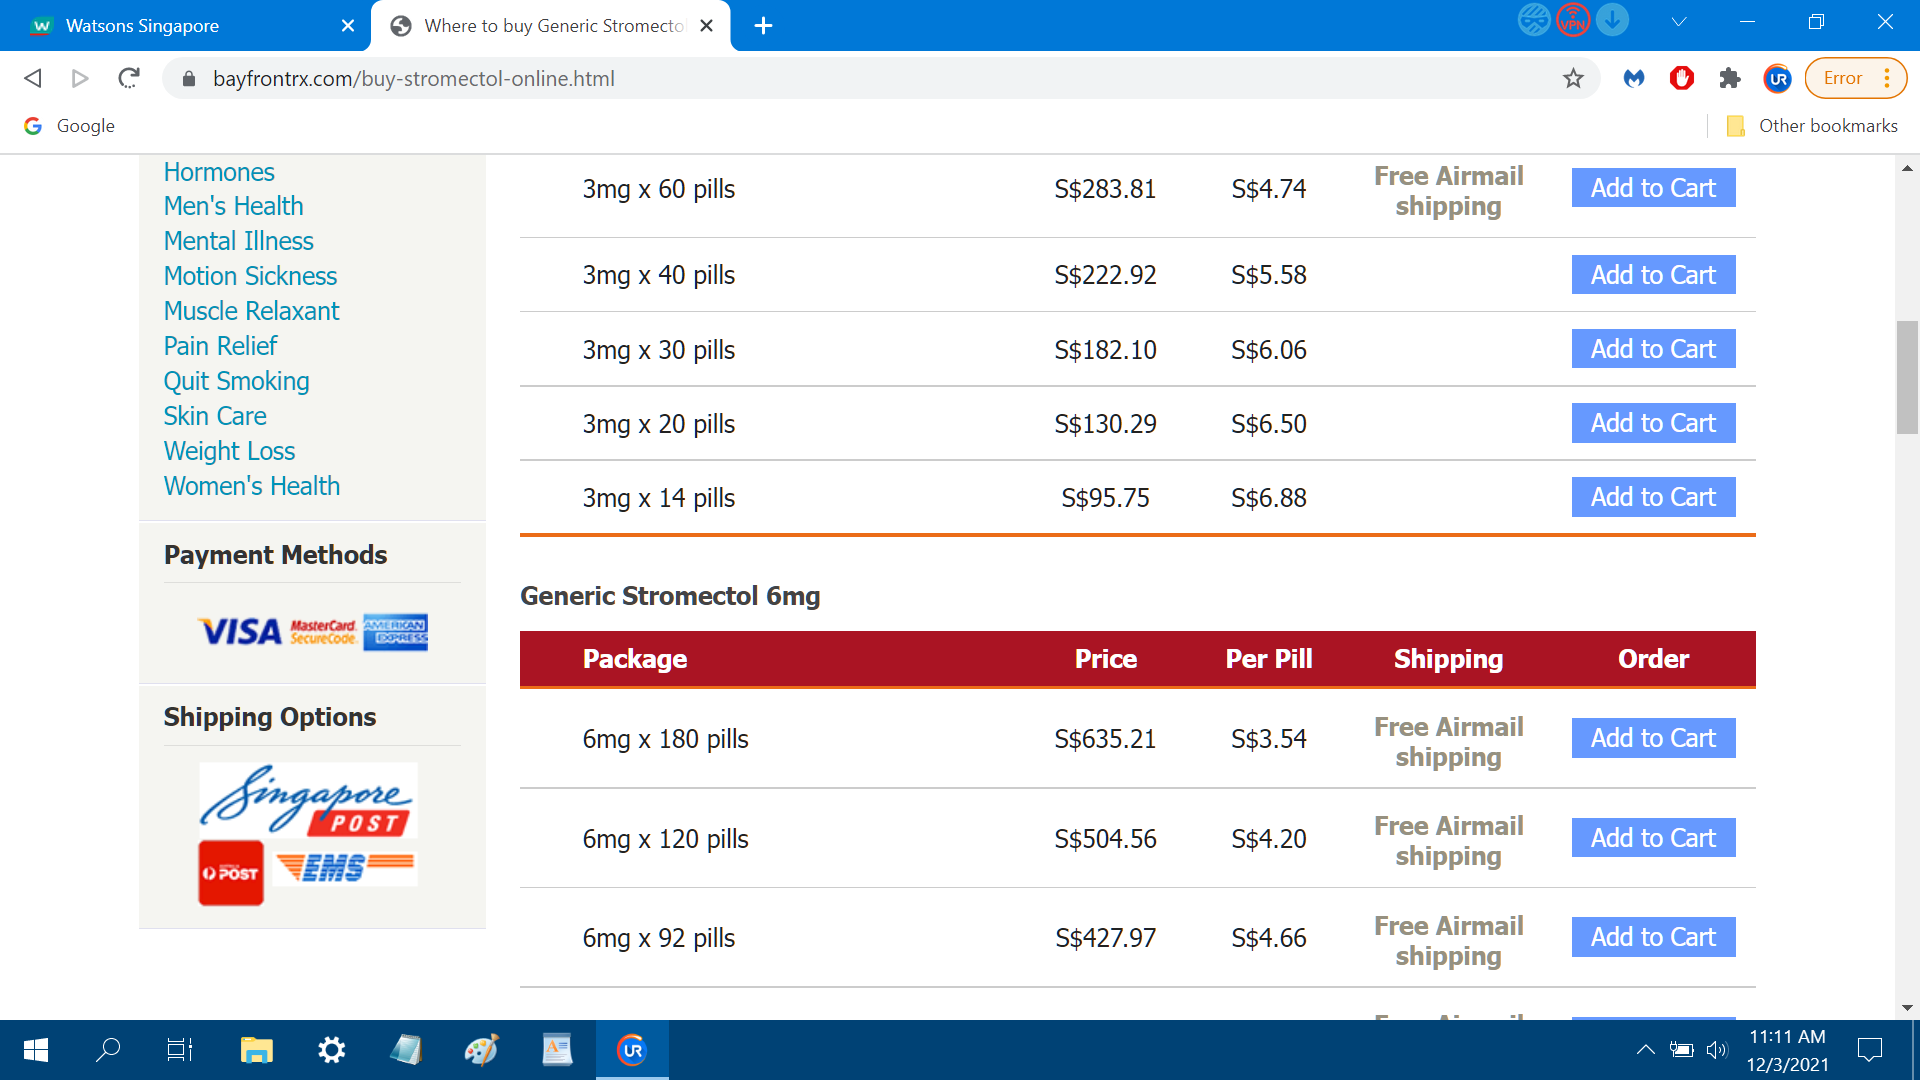
Task: Click the globe shield icon in title bar
Action: [1534, 20]
